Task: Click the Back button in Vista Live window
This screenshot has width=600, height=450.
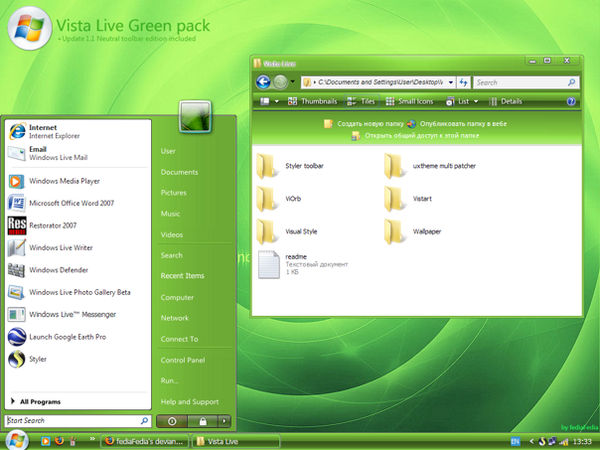Action: 263,82
